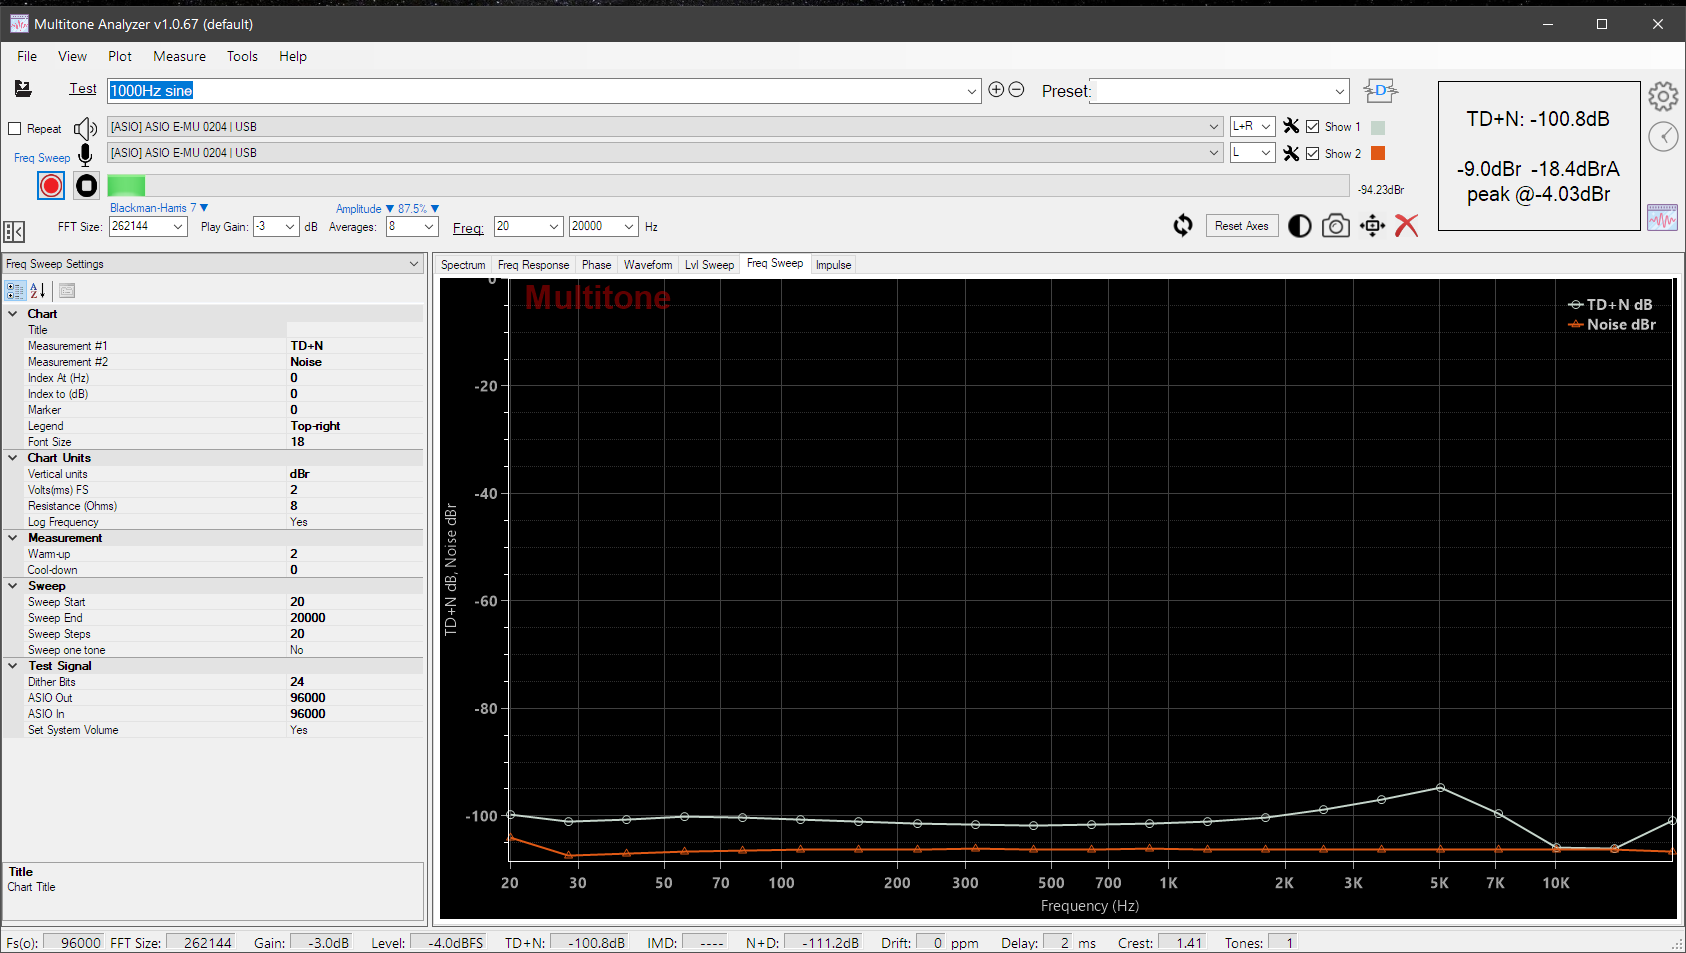Open the Averages dropdown
This screenshot has height=953, width=1686.
coord(429,227)
